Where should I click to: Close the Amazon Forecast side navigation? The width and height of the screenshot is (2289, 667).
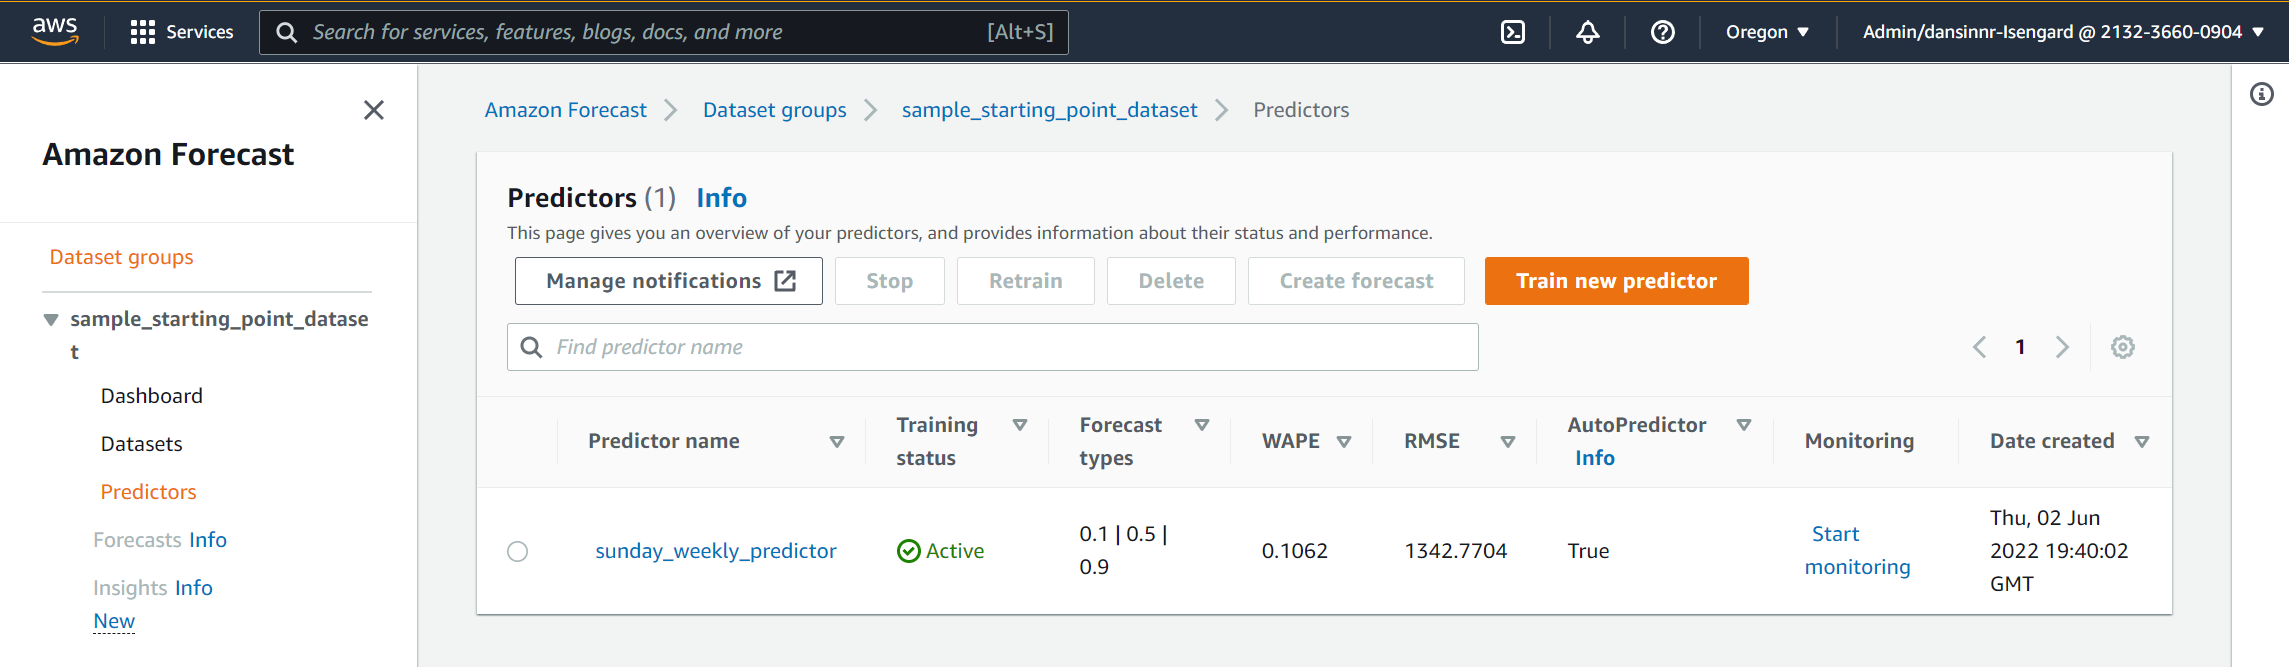pyautogui.click(x=374, y=110)
